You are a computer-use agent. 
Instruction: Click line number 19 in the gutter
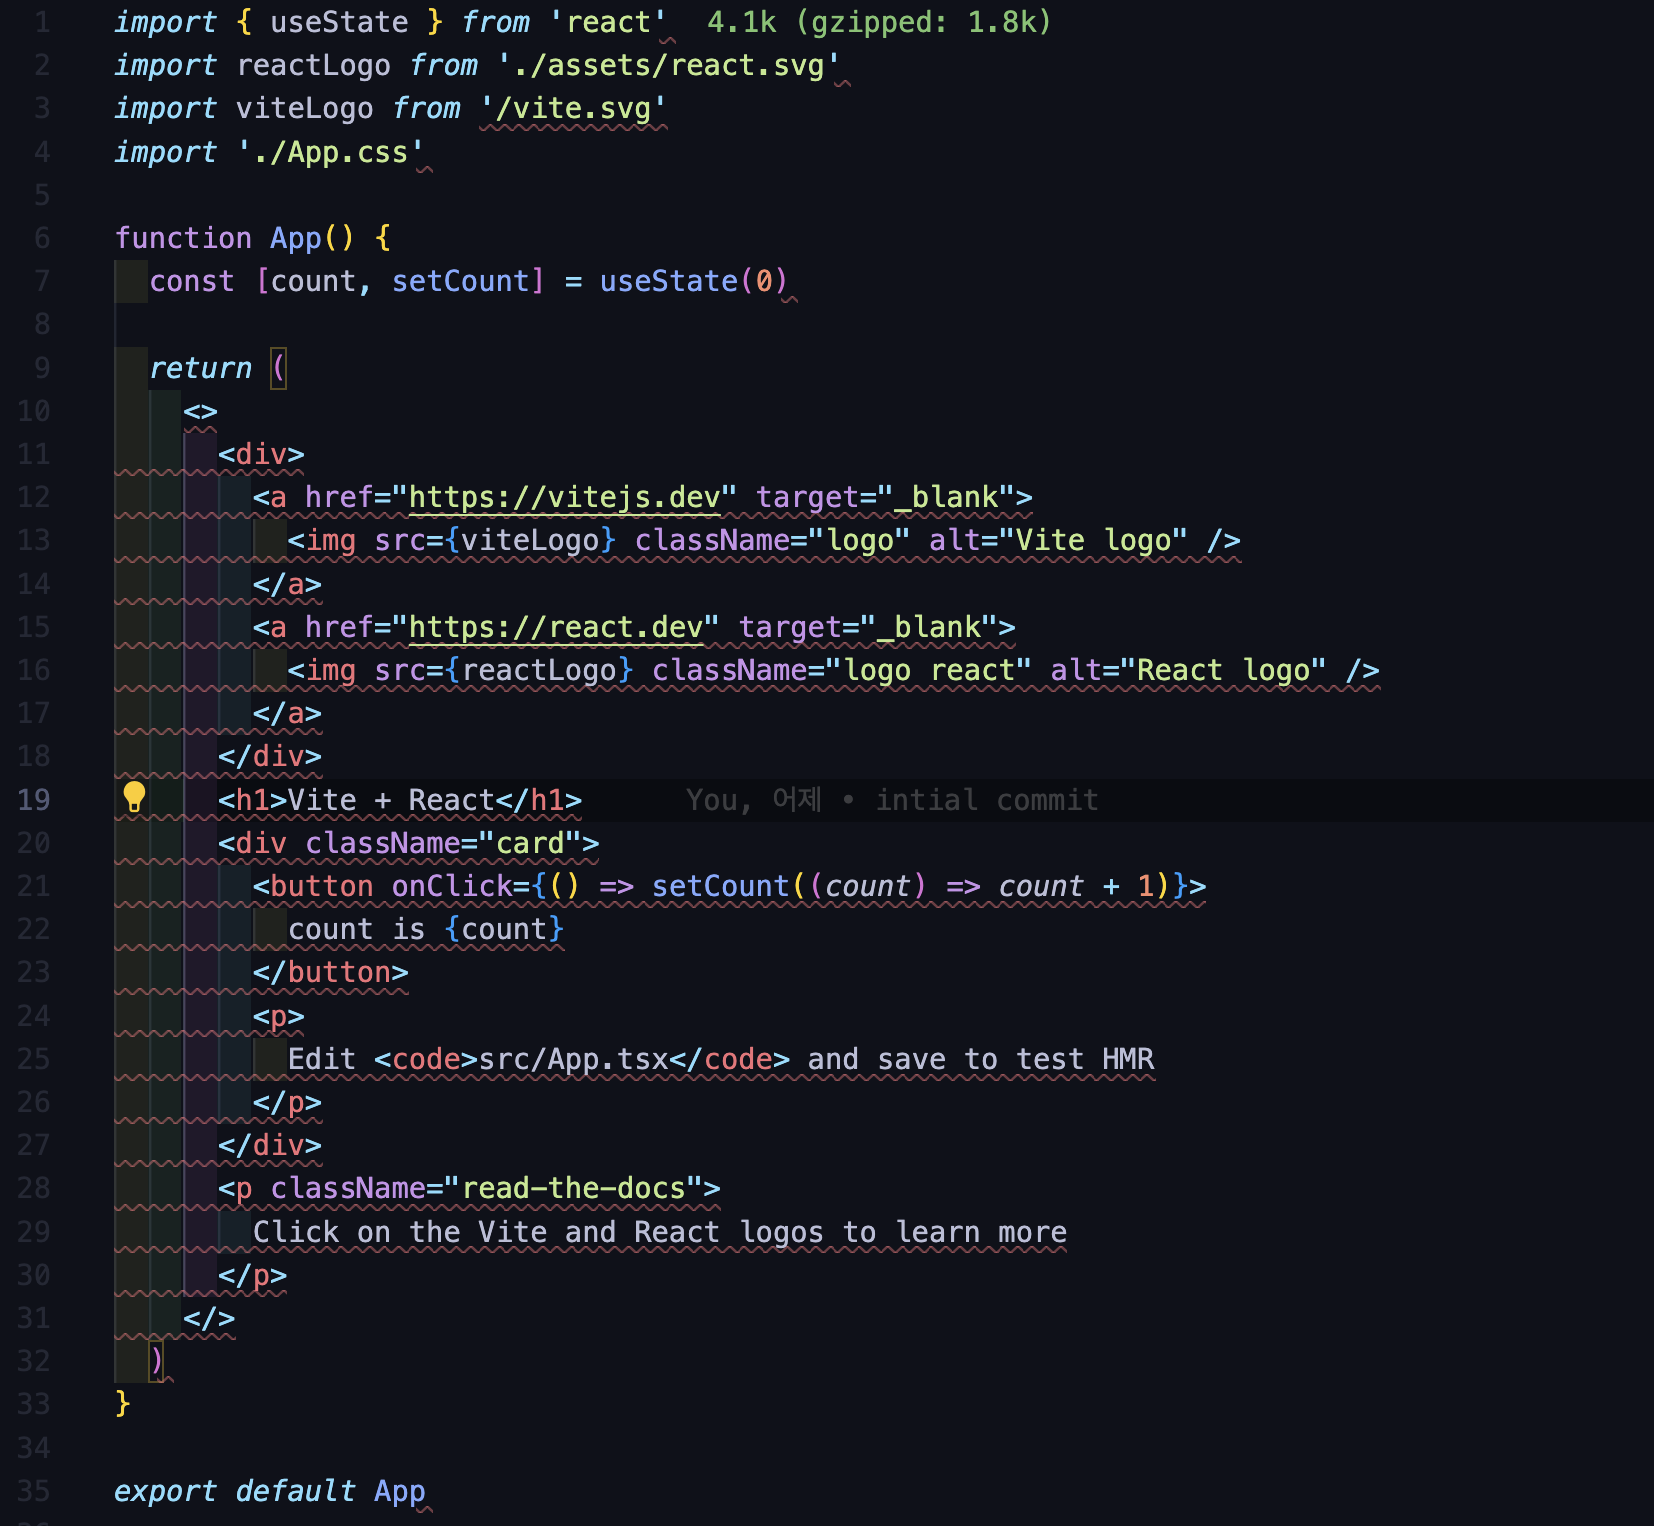click(x=34, y=800)
